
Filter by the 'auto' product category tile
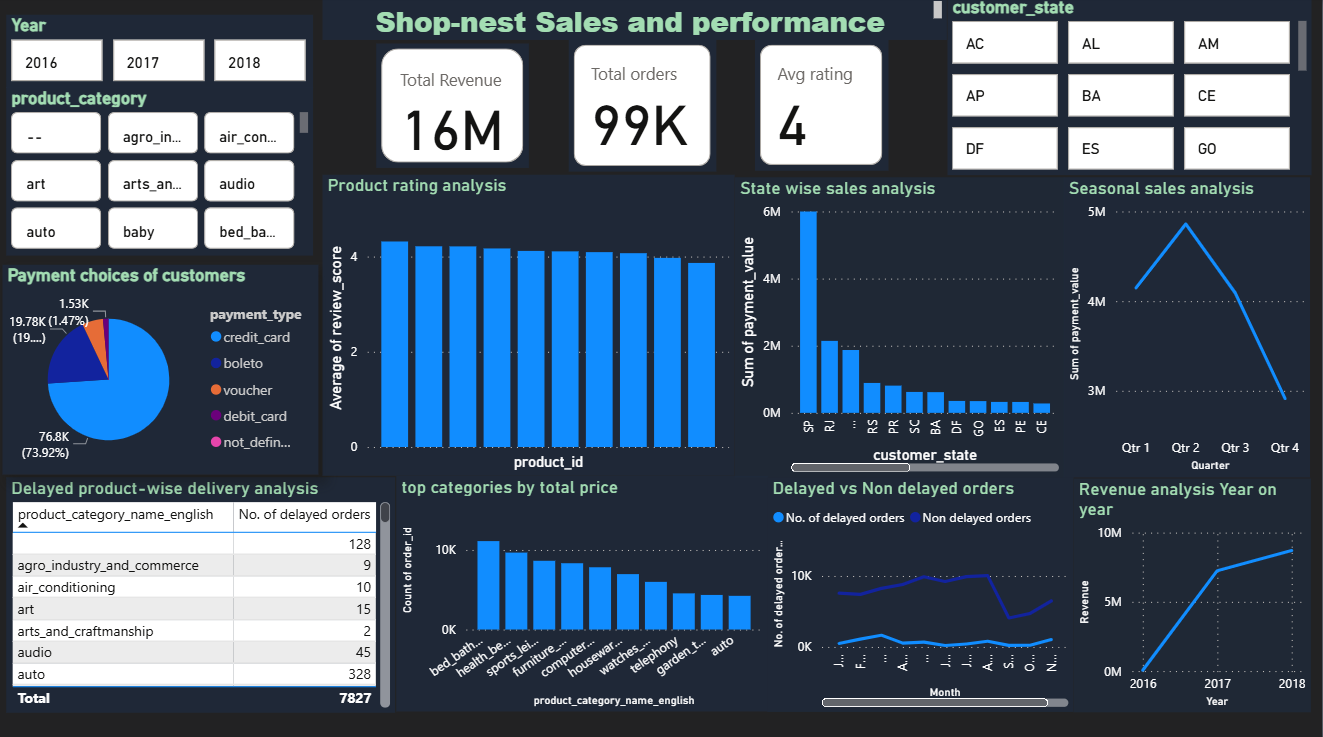click(56, 231)
